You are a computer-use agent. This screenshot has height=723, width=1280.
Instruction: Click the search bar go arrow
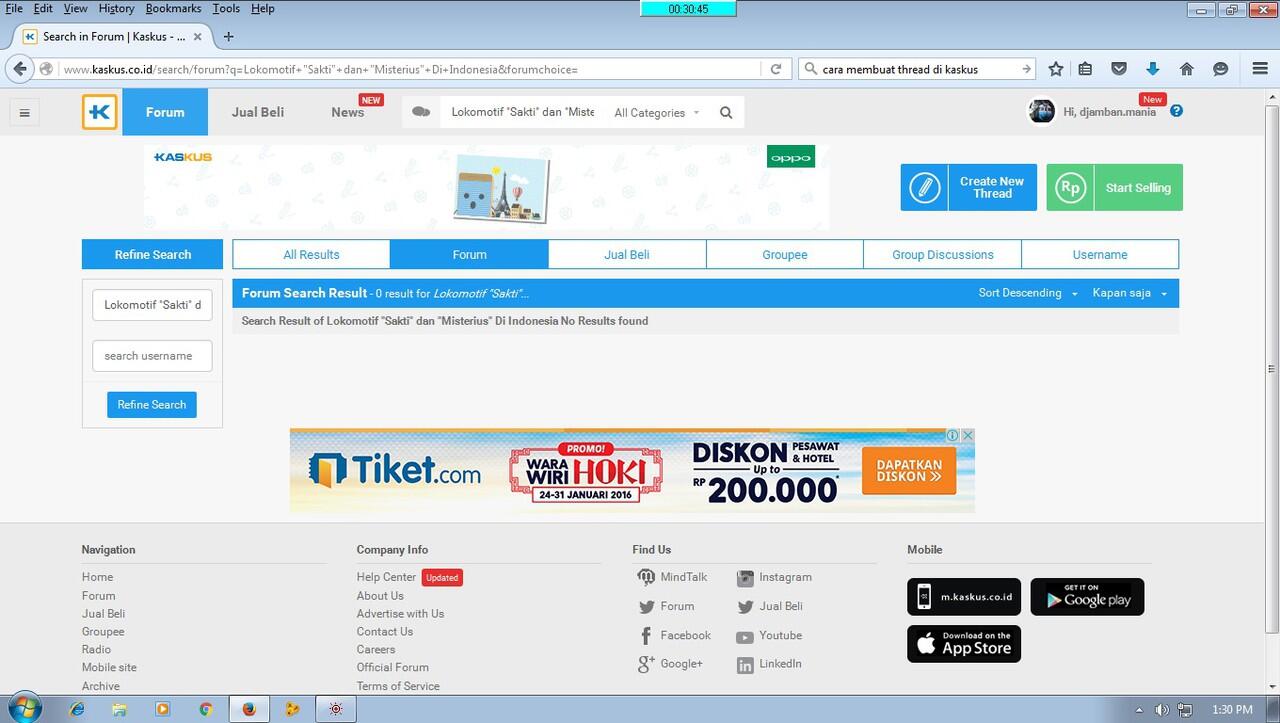1026,69
